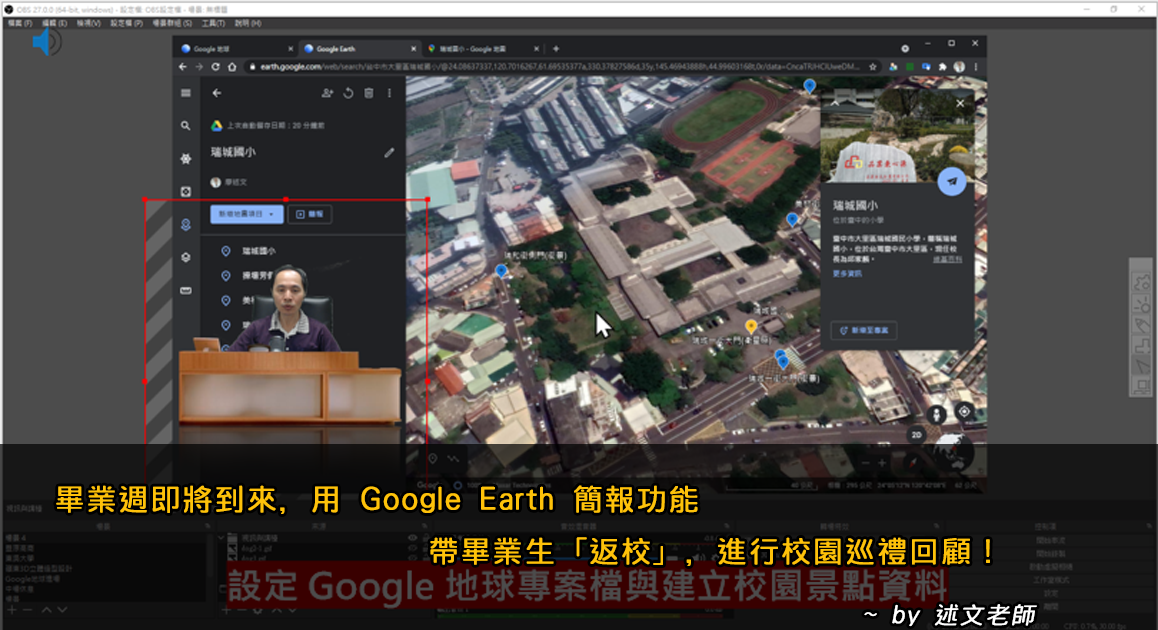Image resolution: width=1158 pixels, height=630 pixels.
Task: Bookmark the page with the star icon
Action: point(873,66)
